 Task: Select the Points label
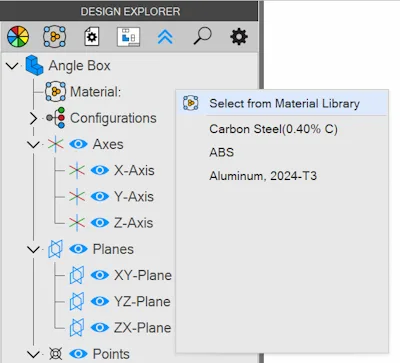pyautogui.click(x=111, y=354)
